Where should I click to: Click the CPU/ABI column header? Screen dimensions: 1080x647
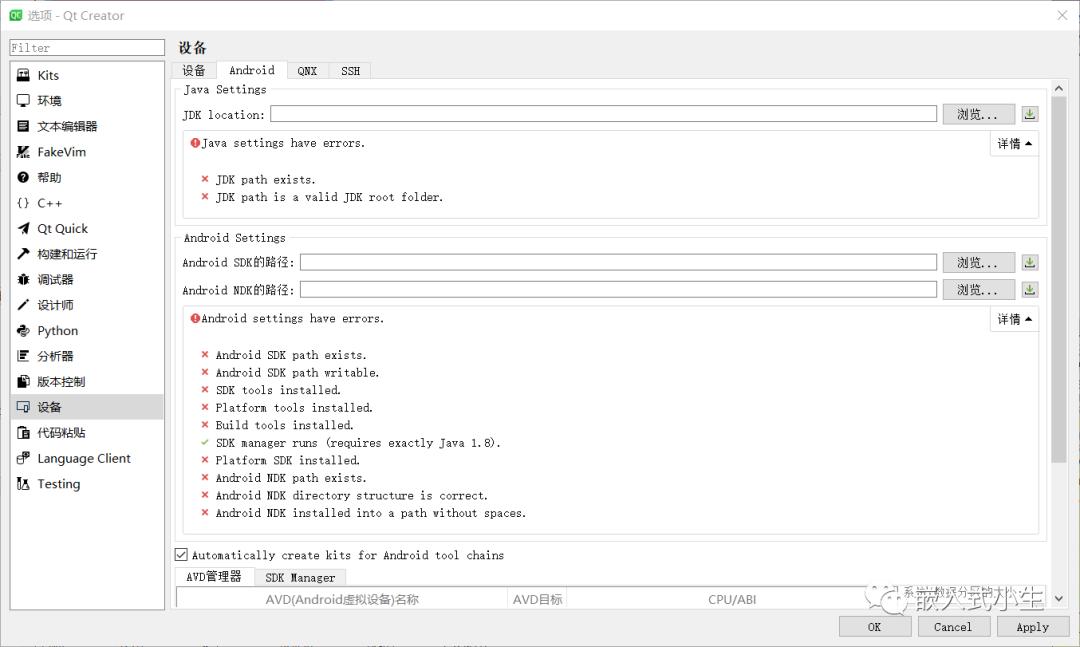pos(731,599)
